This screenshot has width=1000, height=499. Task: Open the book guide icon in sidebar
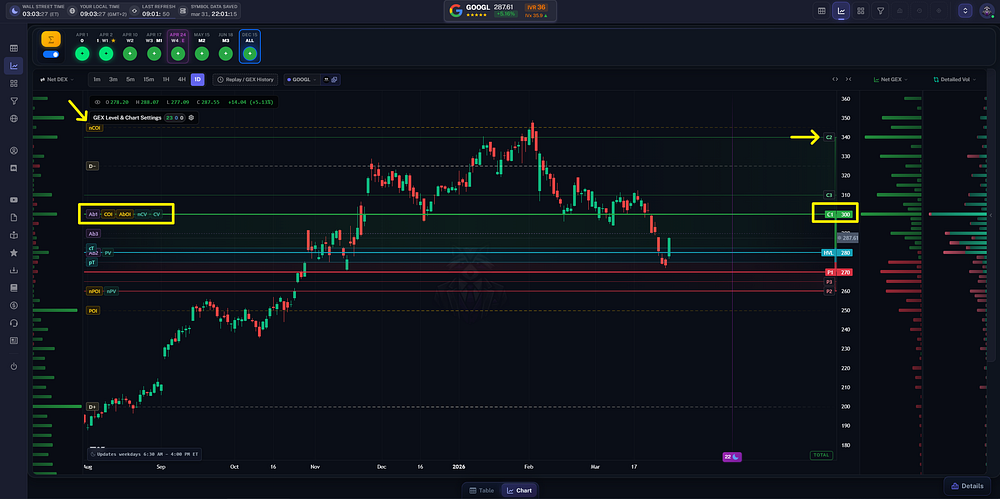point(13,288)
